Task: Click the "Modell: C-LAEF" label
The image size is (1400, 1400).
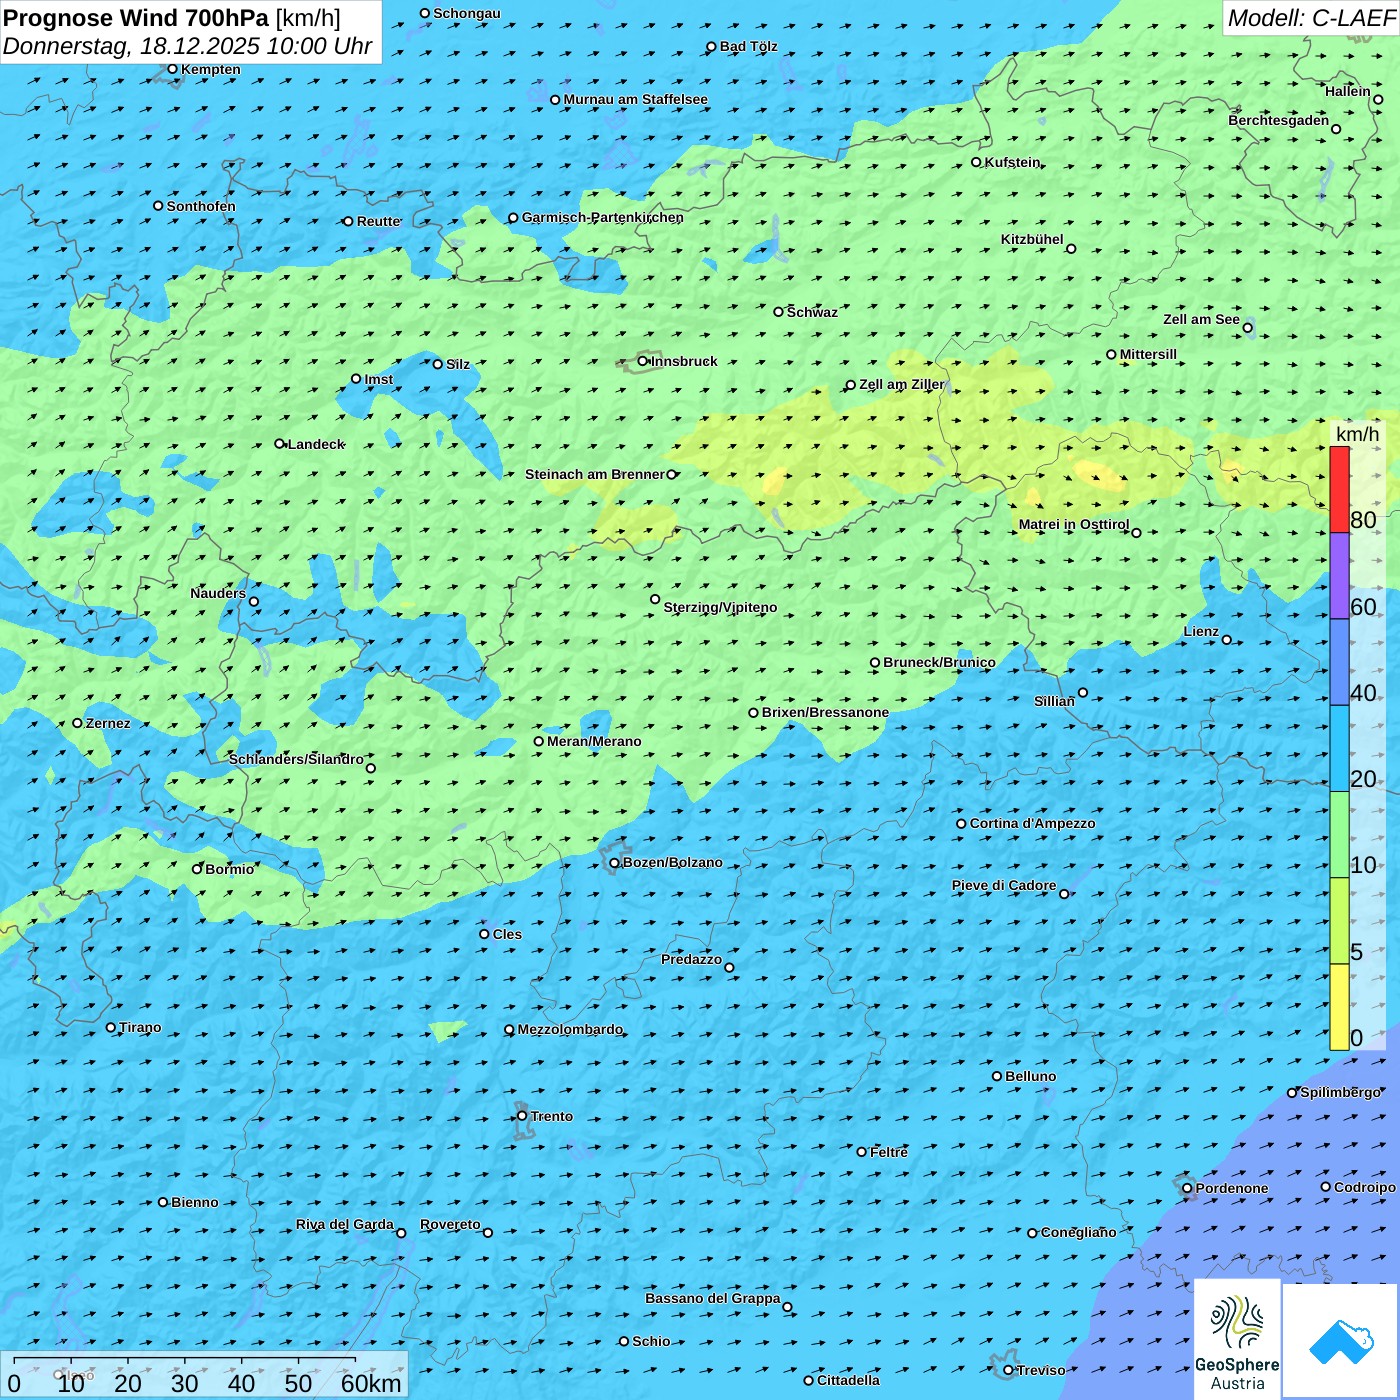Action: [x=1311, y=18]
